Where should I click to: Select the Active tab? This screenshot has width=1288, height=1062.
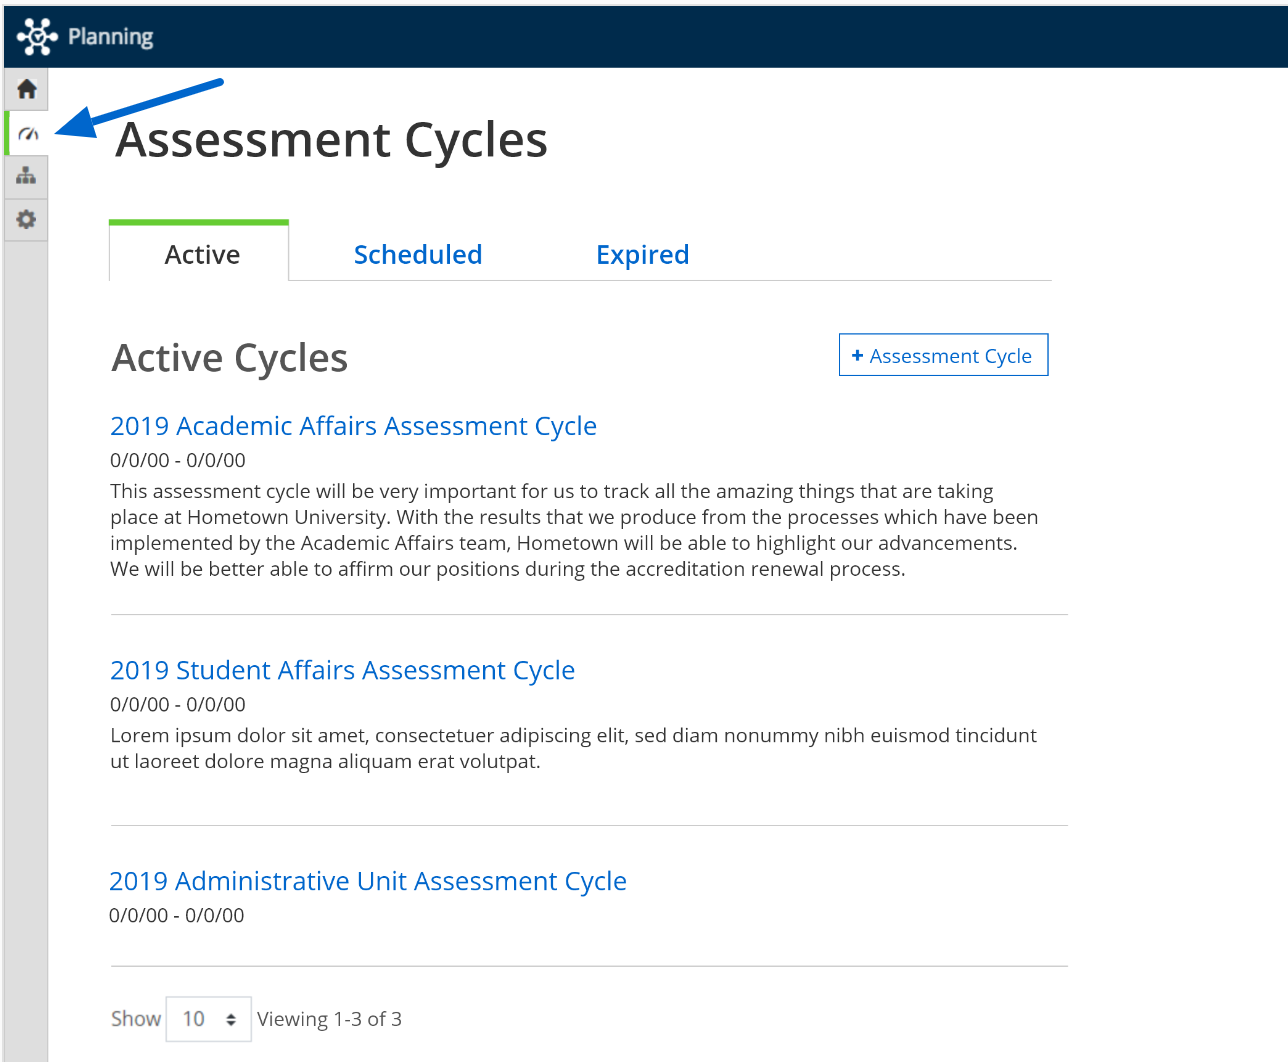pos(201,254)
